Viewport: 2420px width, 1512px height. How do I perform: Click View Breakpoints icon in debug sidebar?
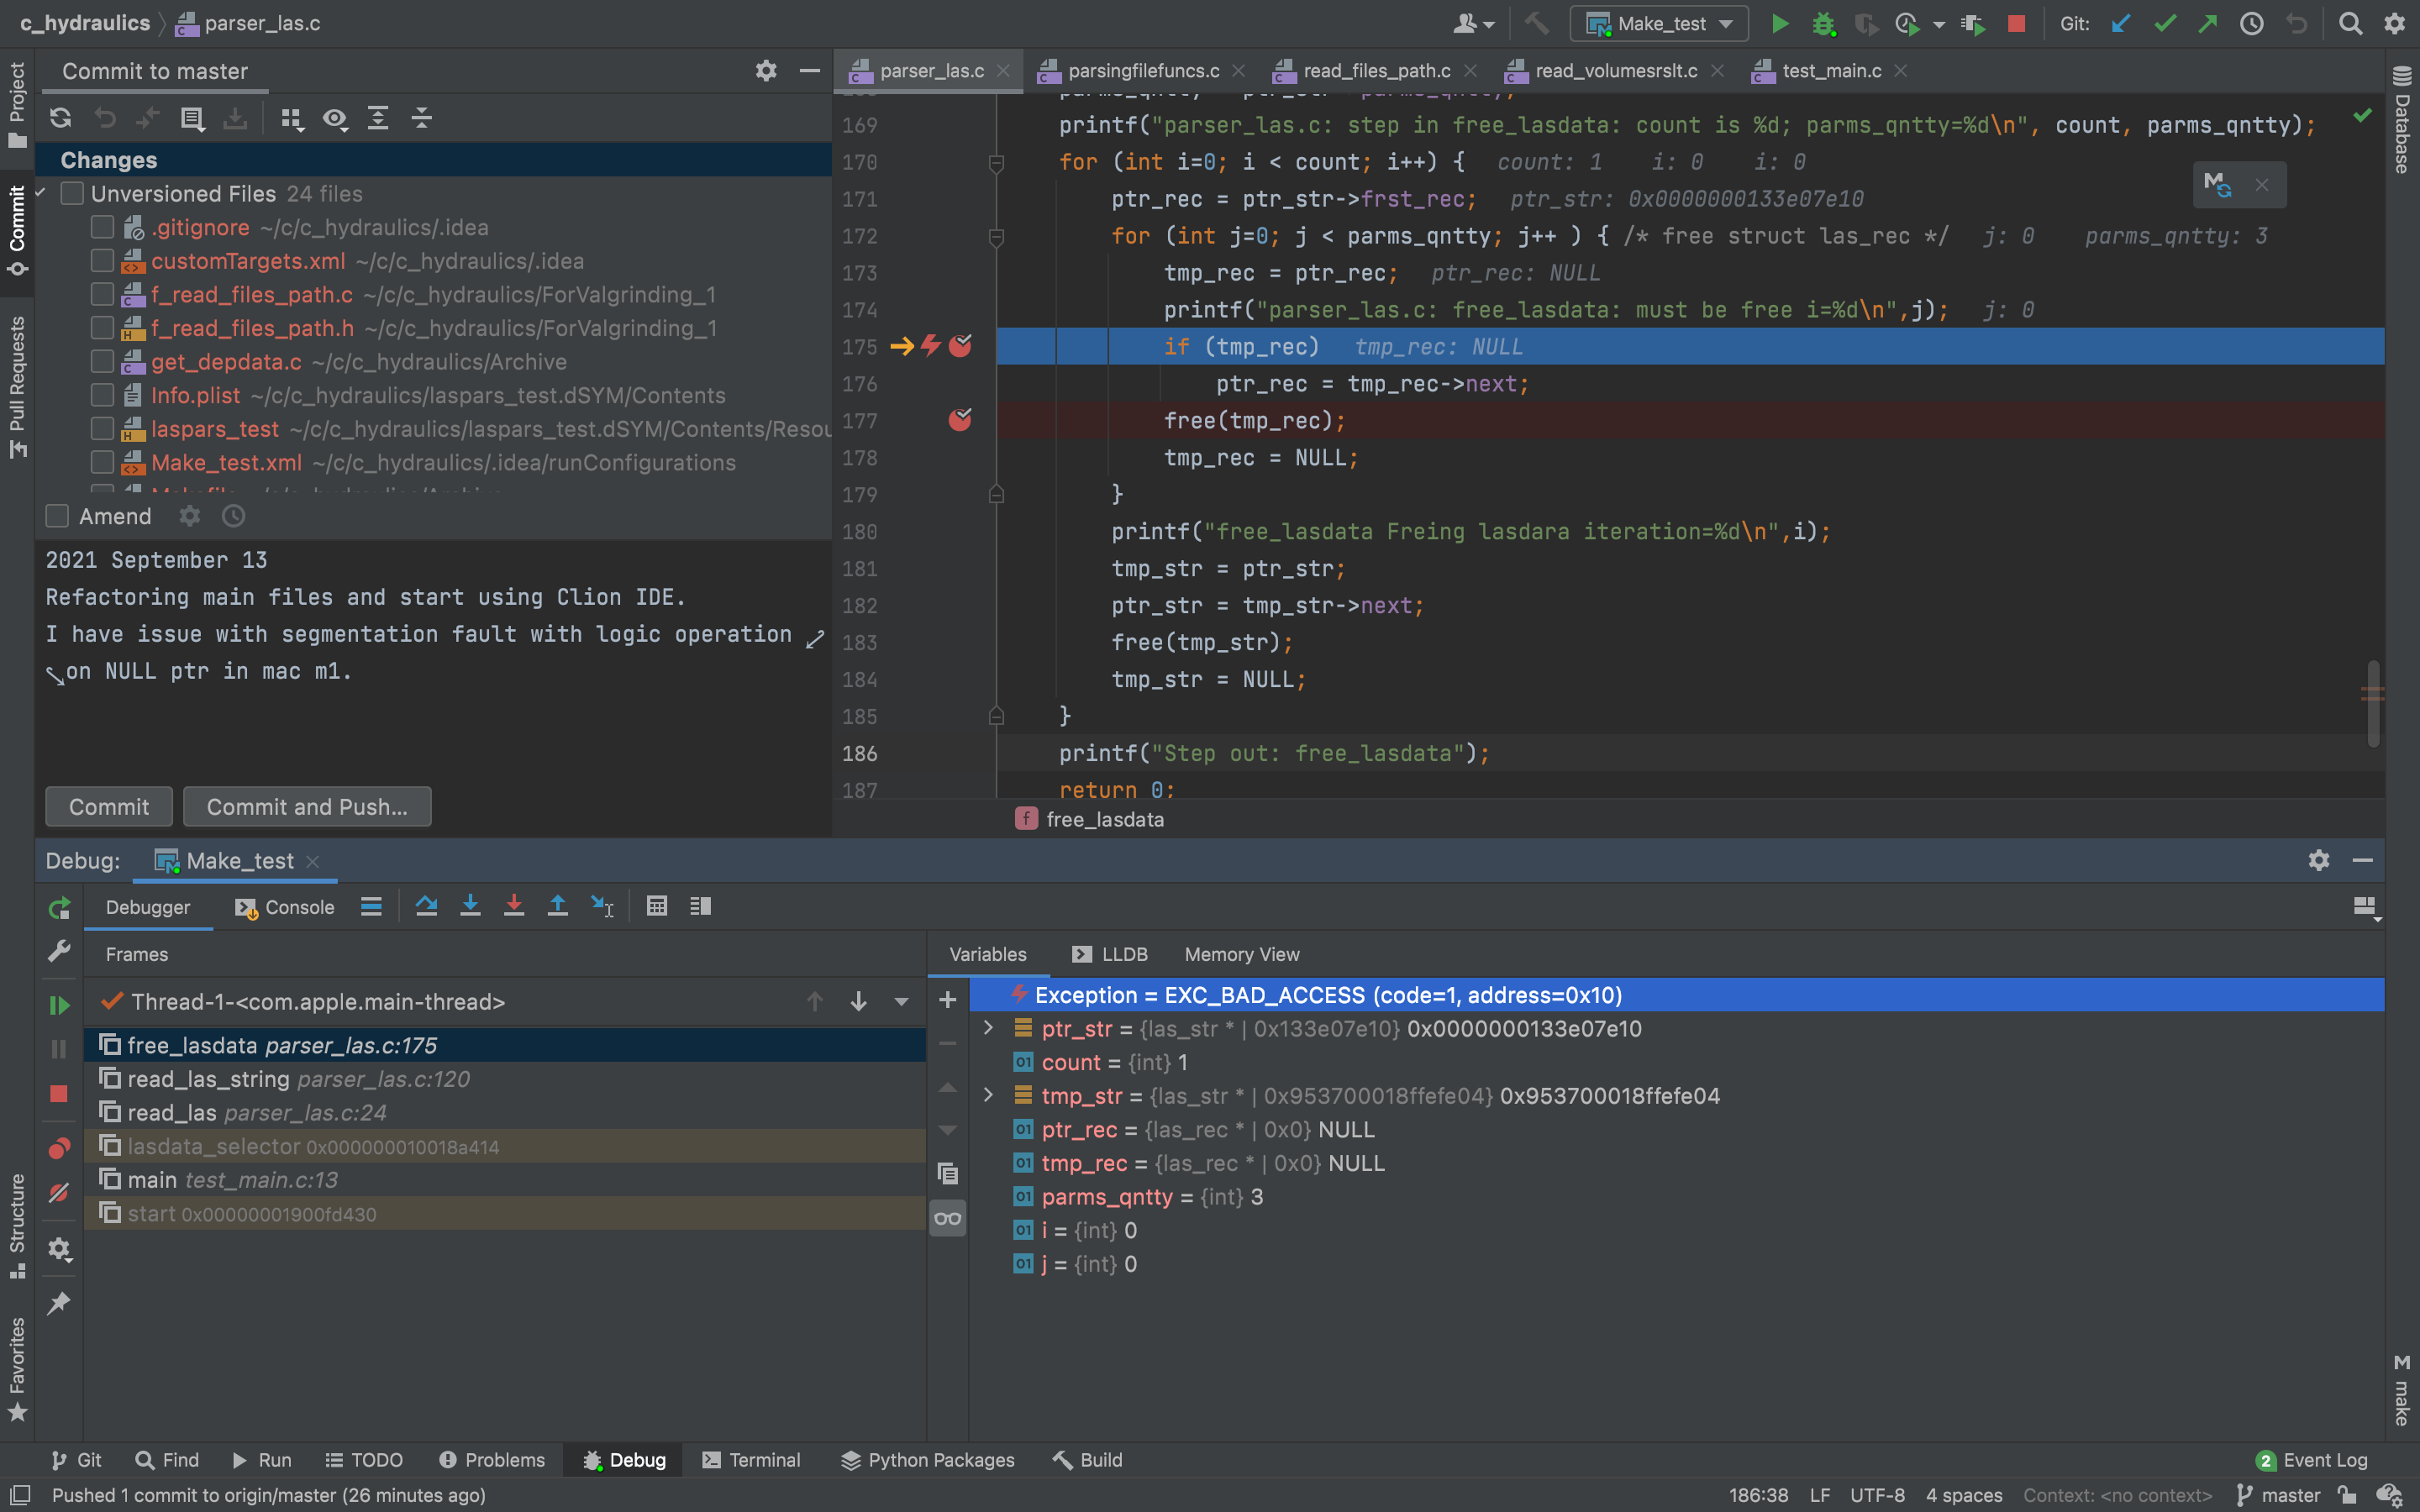coord(59,1148)
